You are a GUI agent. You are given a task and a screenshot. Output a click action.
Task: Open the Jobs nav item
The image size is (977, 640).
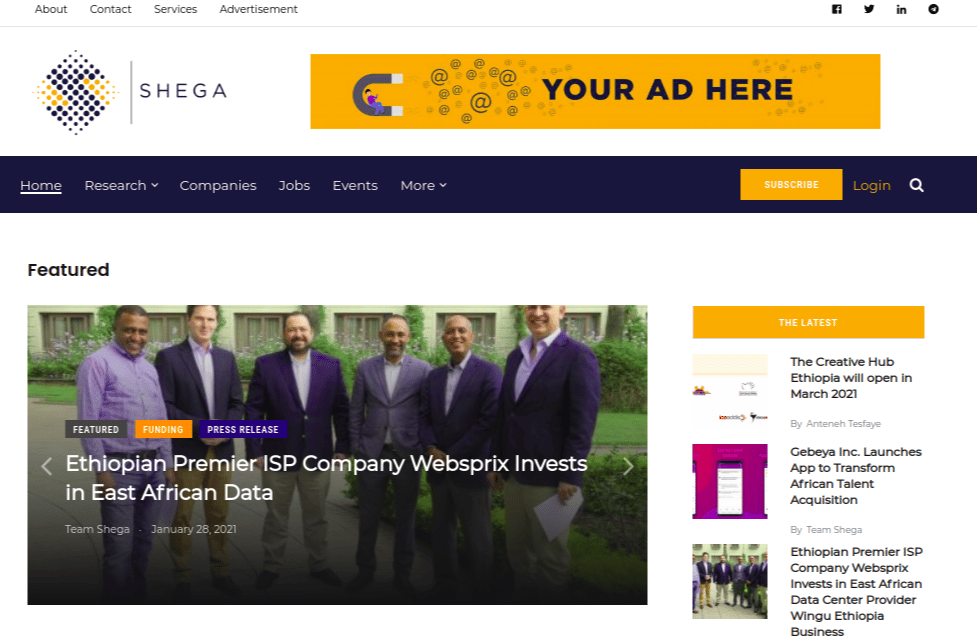tap(294, 185)
